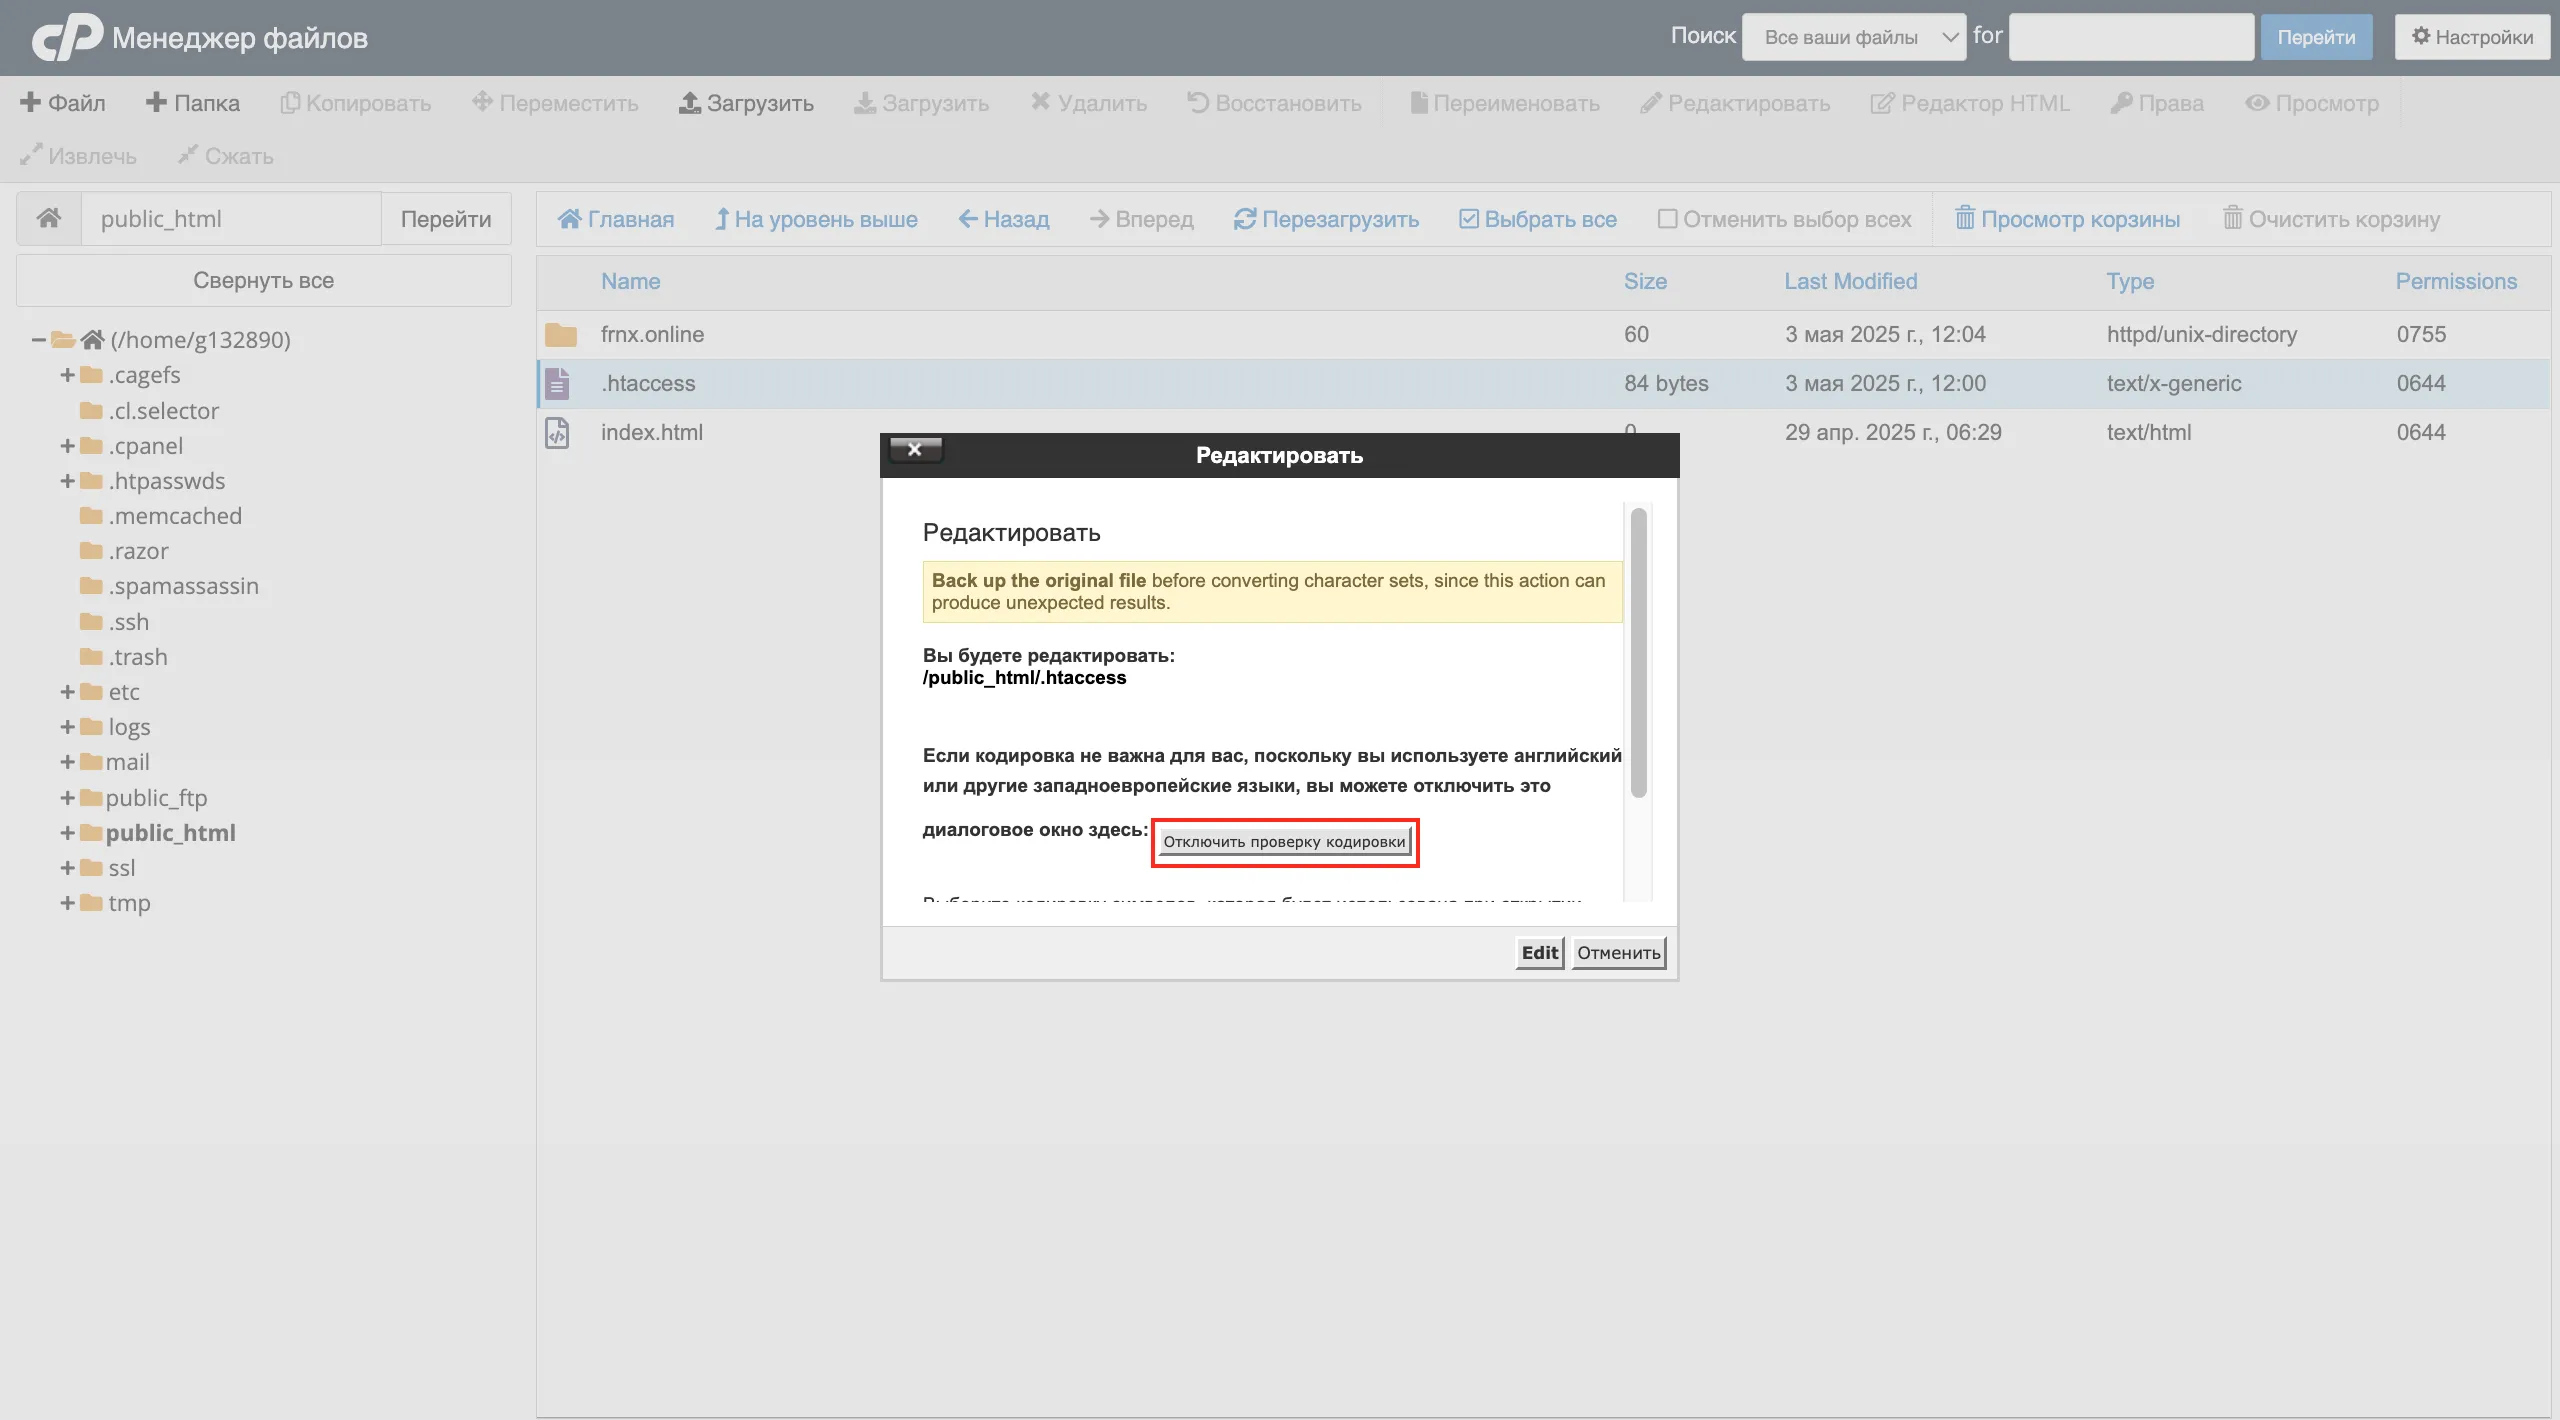Toggle Select All (Выбрать все)
Screen dimensions: 2560x1420
1538,219
